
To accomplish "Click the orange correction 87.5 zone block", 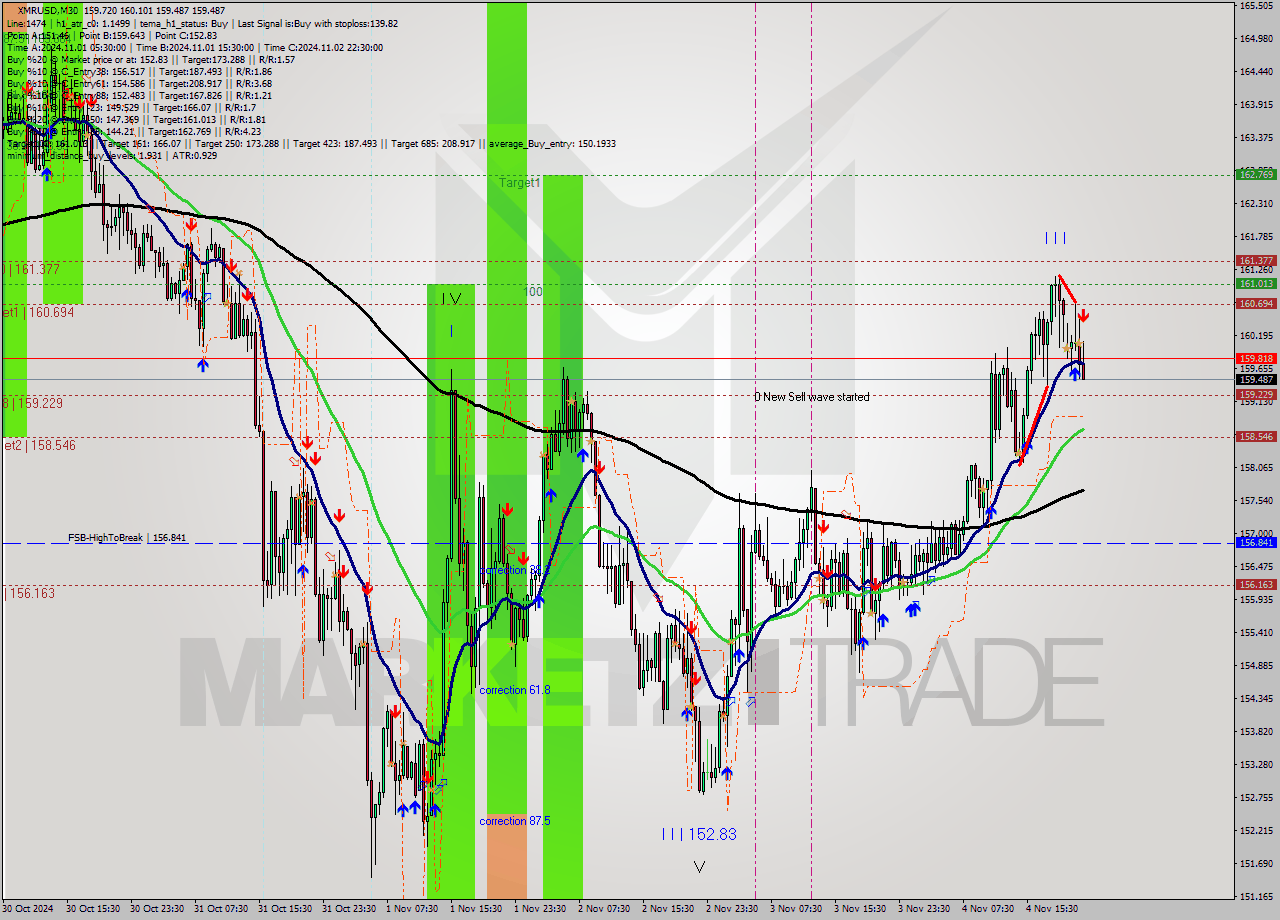I will coord(506,855).
